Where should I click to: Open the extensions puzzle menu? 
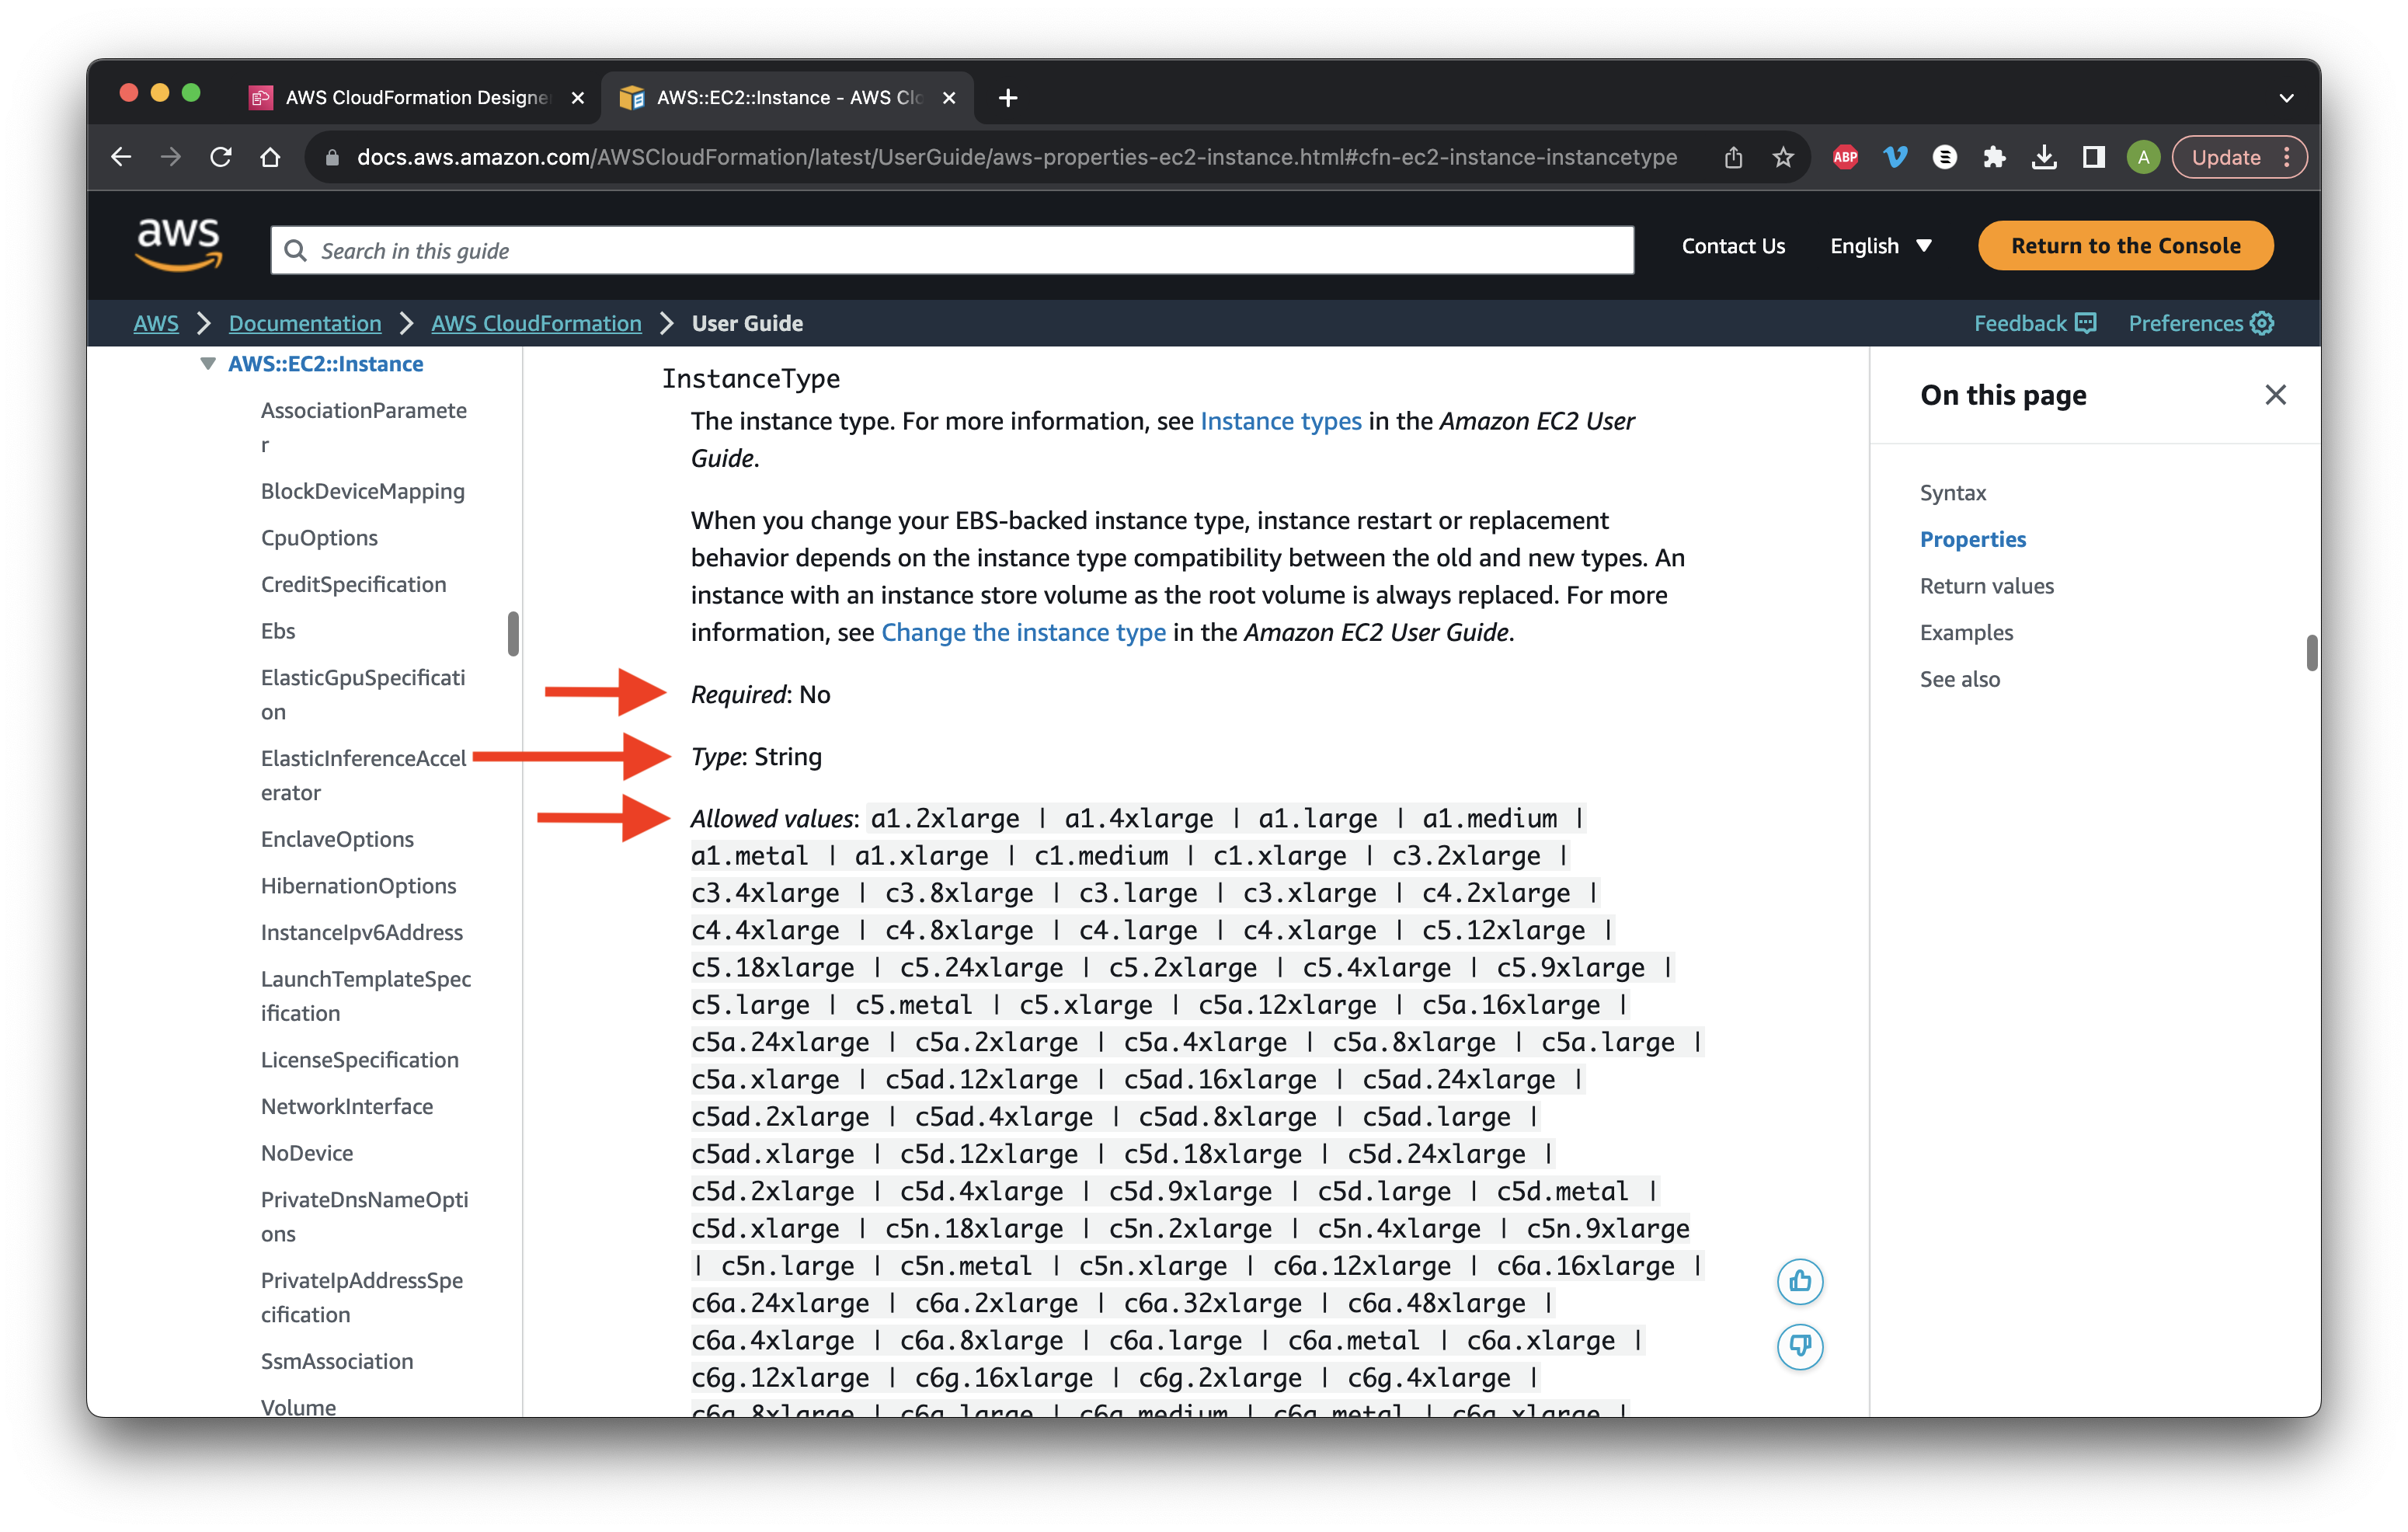click(x=1994, y=157)
